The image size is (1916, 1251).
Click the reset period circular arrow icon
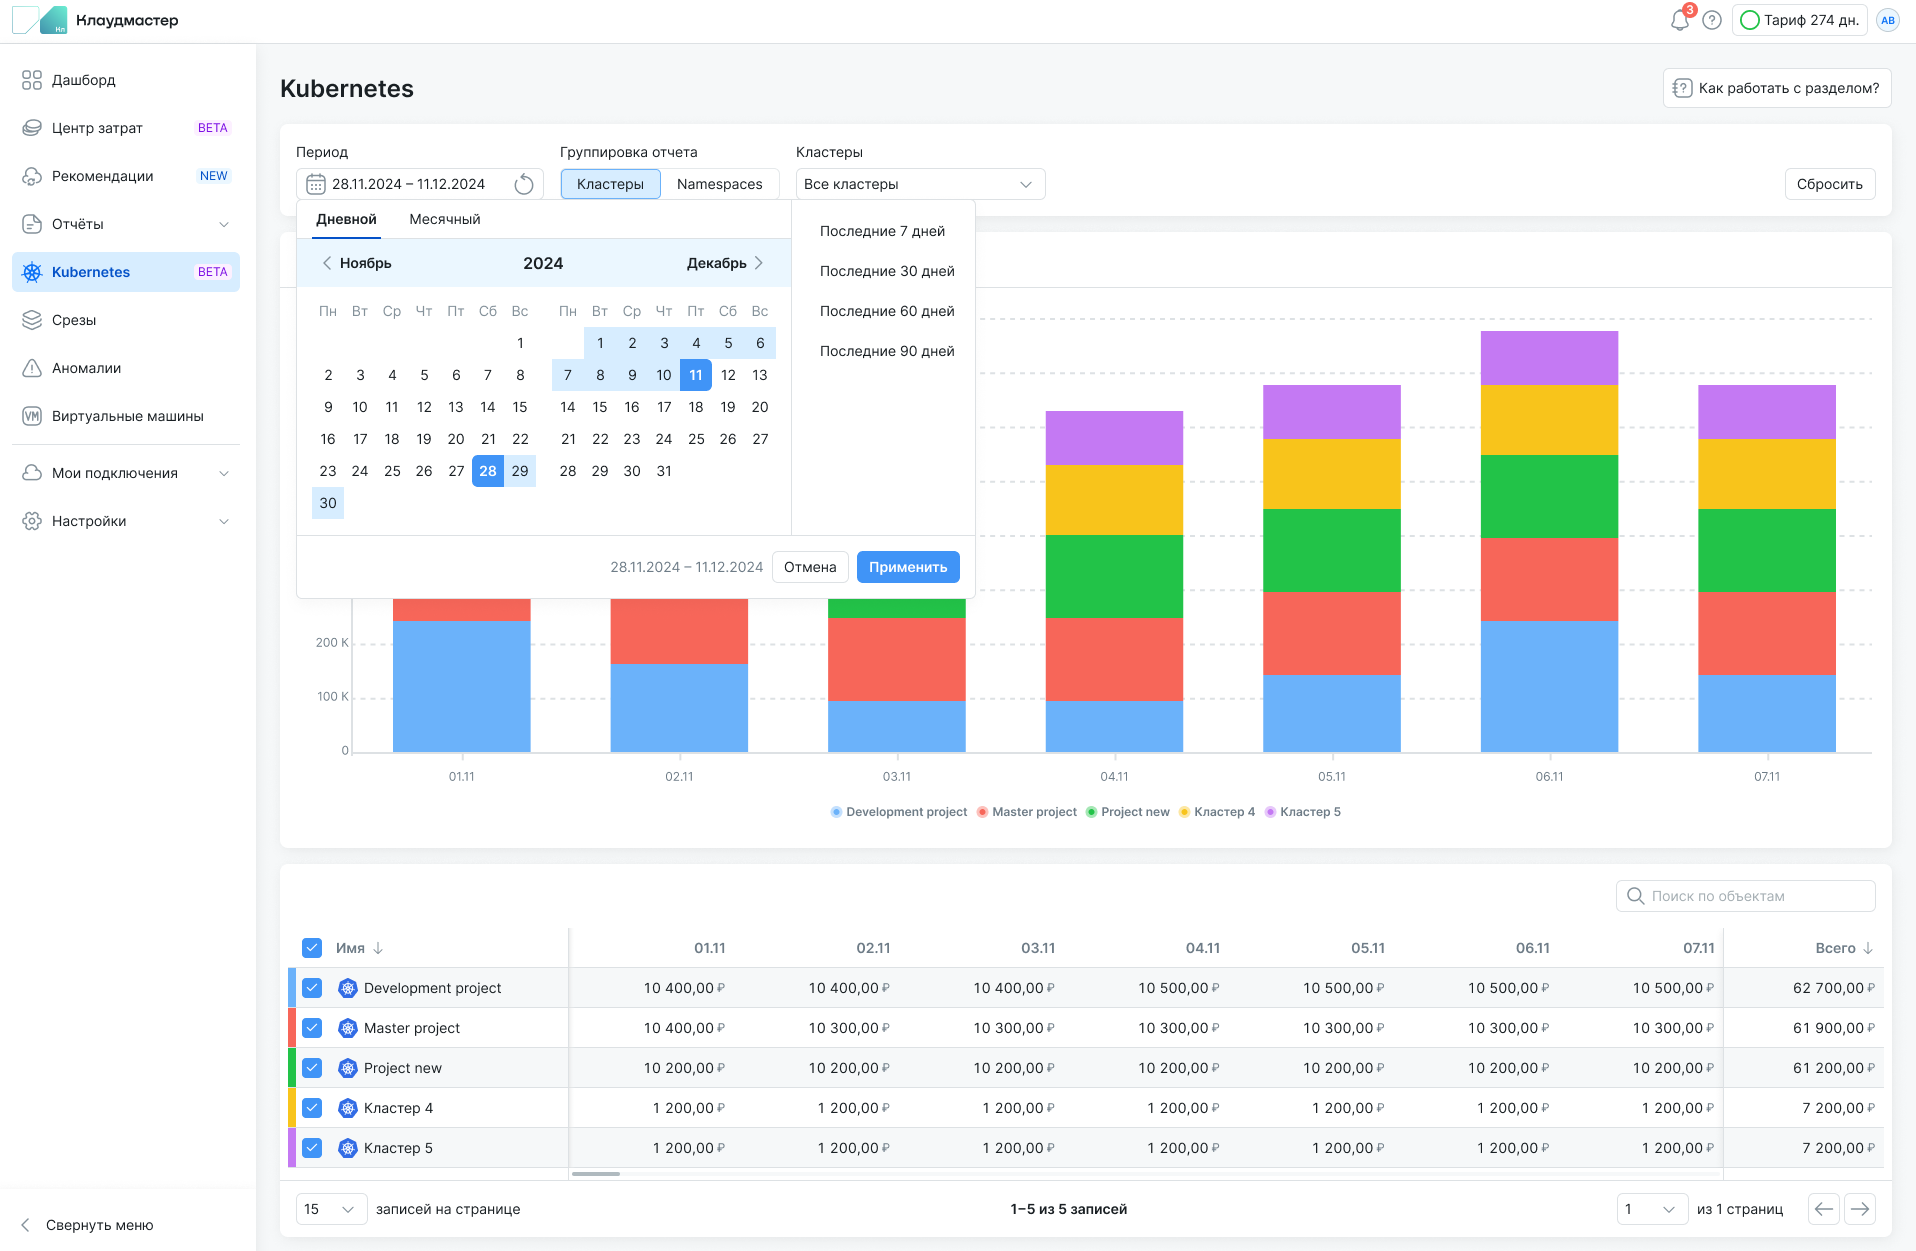tap(523, 184)
